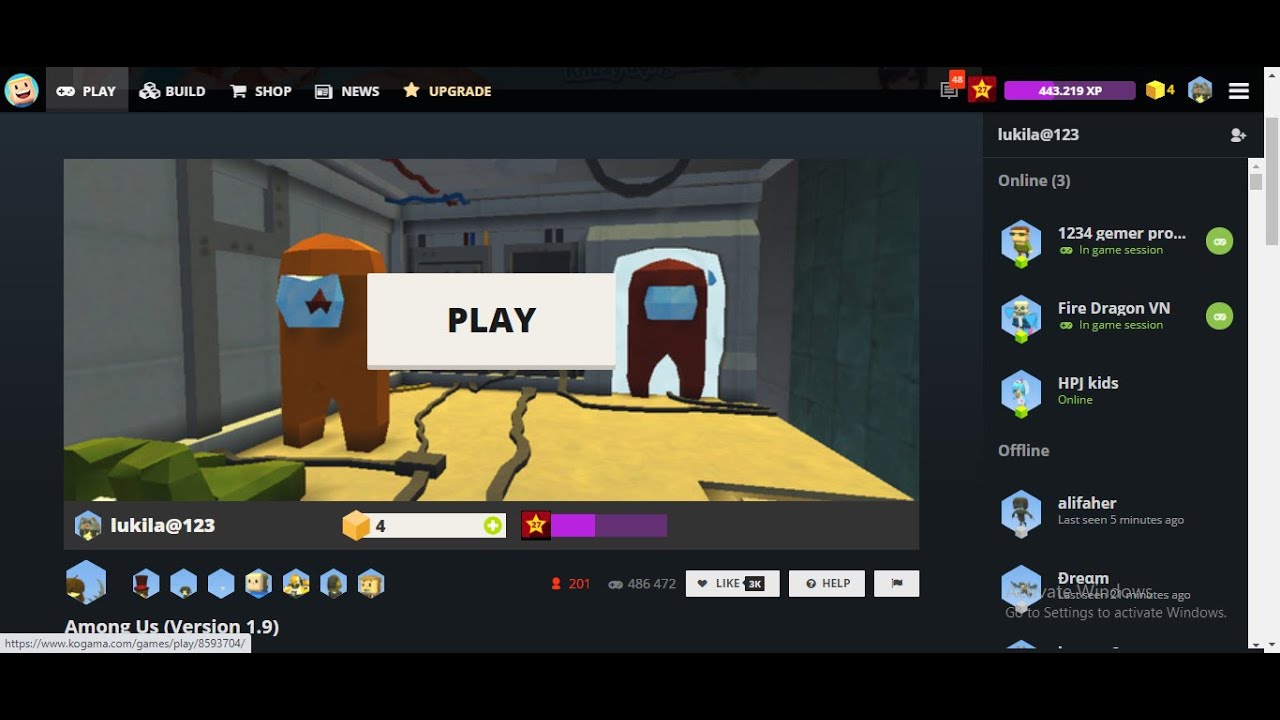Click the friends list scrollbar thumb
The image size is (1280, 720).
[x=1256, y=182]
